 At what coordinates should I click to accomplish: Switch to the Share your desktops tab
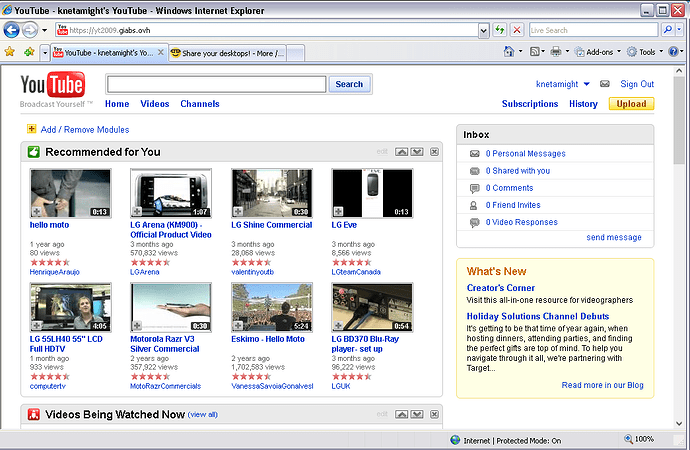pos(228,53)
